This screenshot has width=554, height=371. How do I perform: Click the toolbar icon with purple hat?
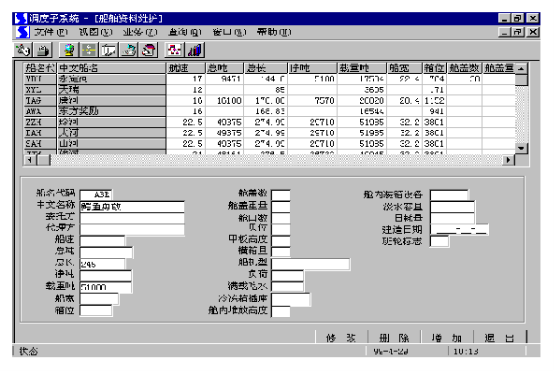click(149, 50)
